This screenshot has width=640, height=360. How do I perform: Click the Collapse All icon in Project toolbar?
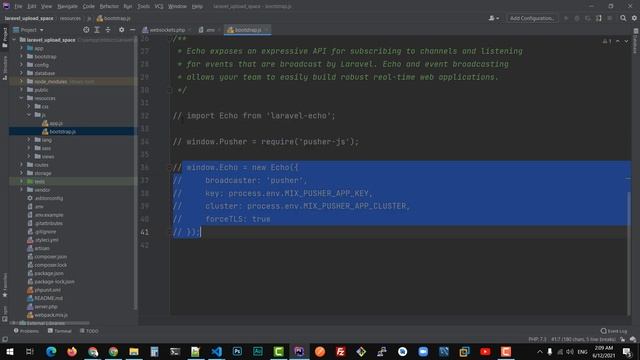point(108,30)
